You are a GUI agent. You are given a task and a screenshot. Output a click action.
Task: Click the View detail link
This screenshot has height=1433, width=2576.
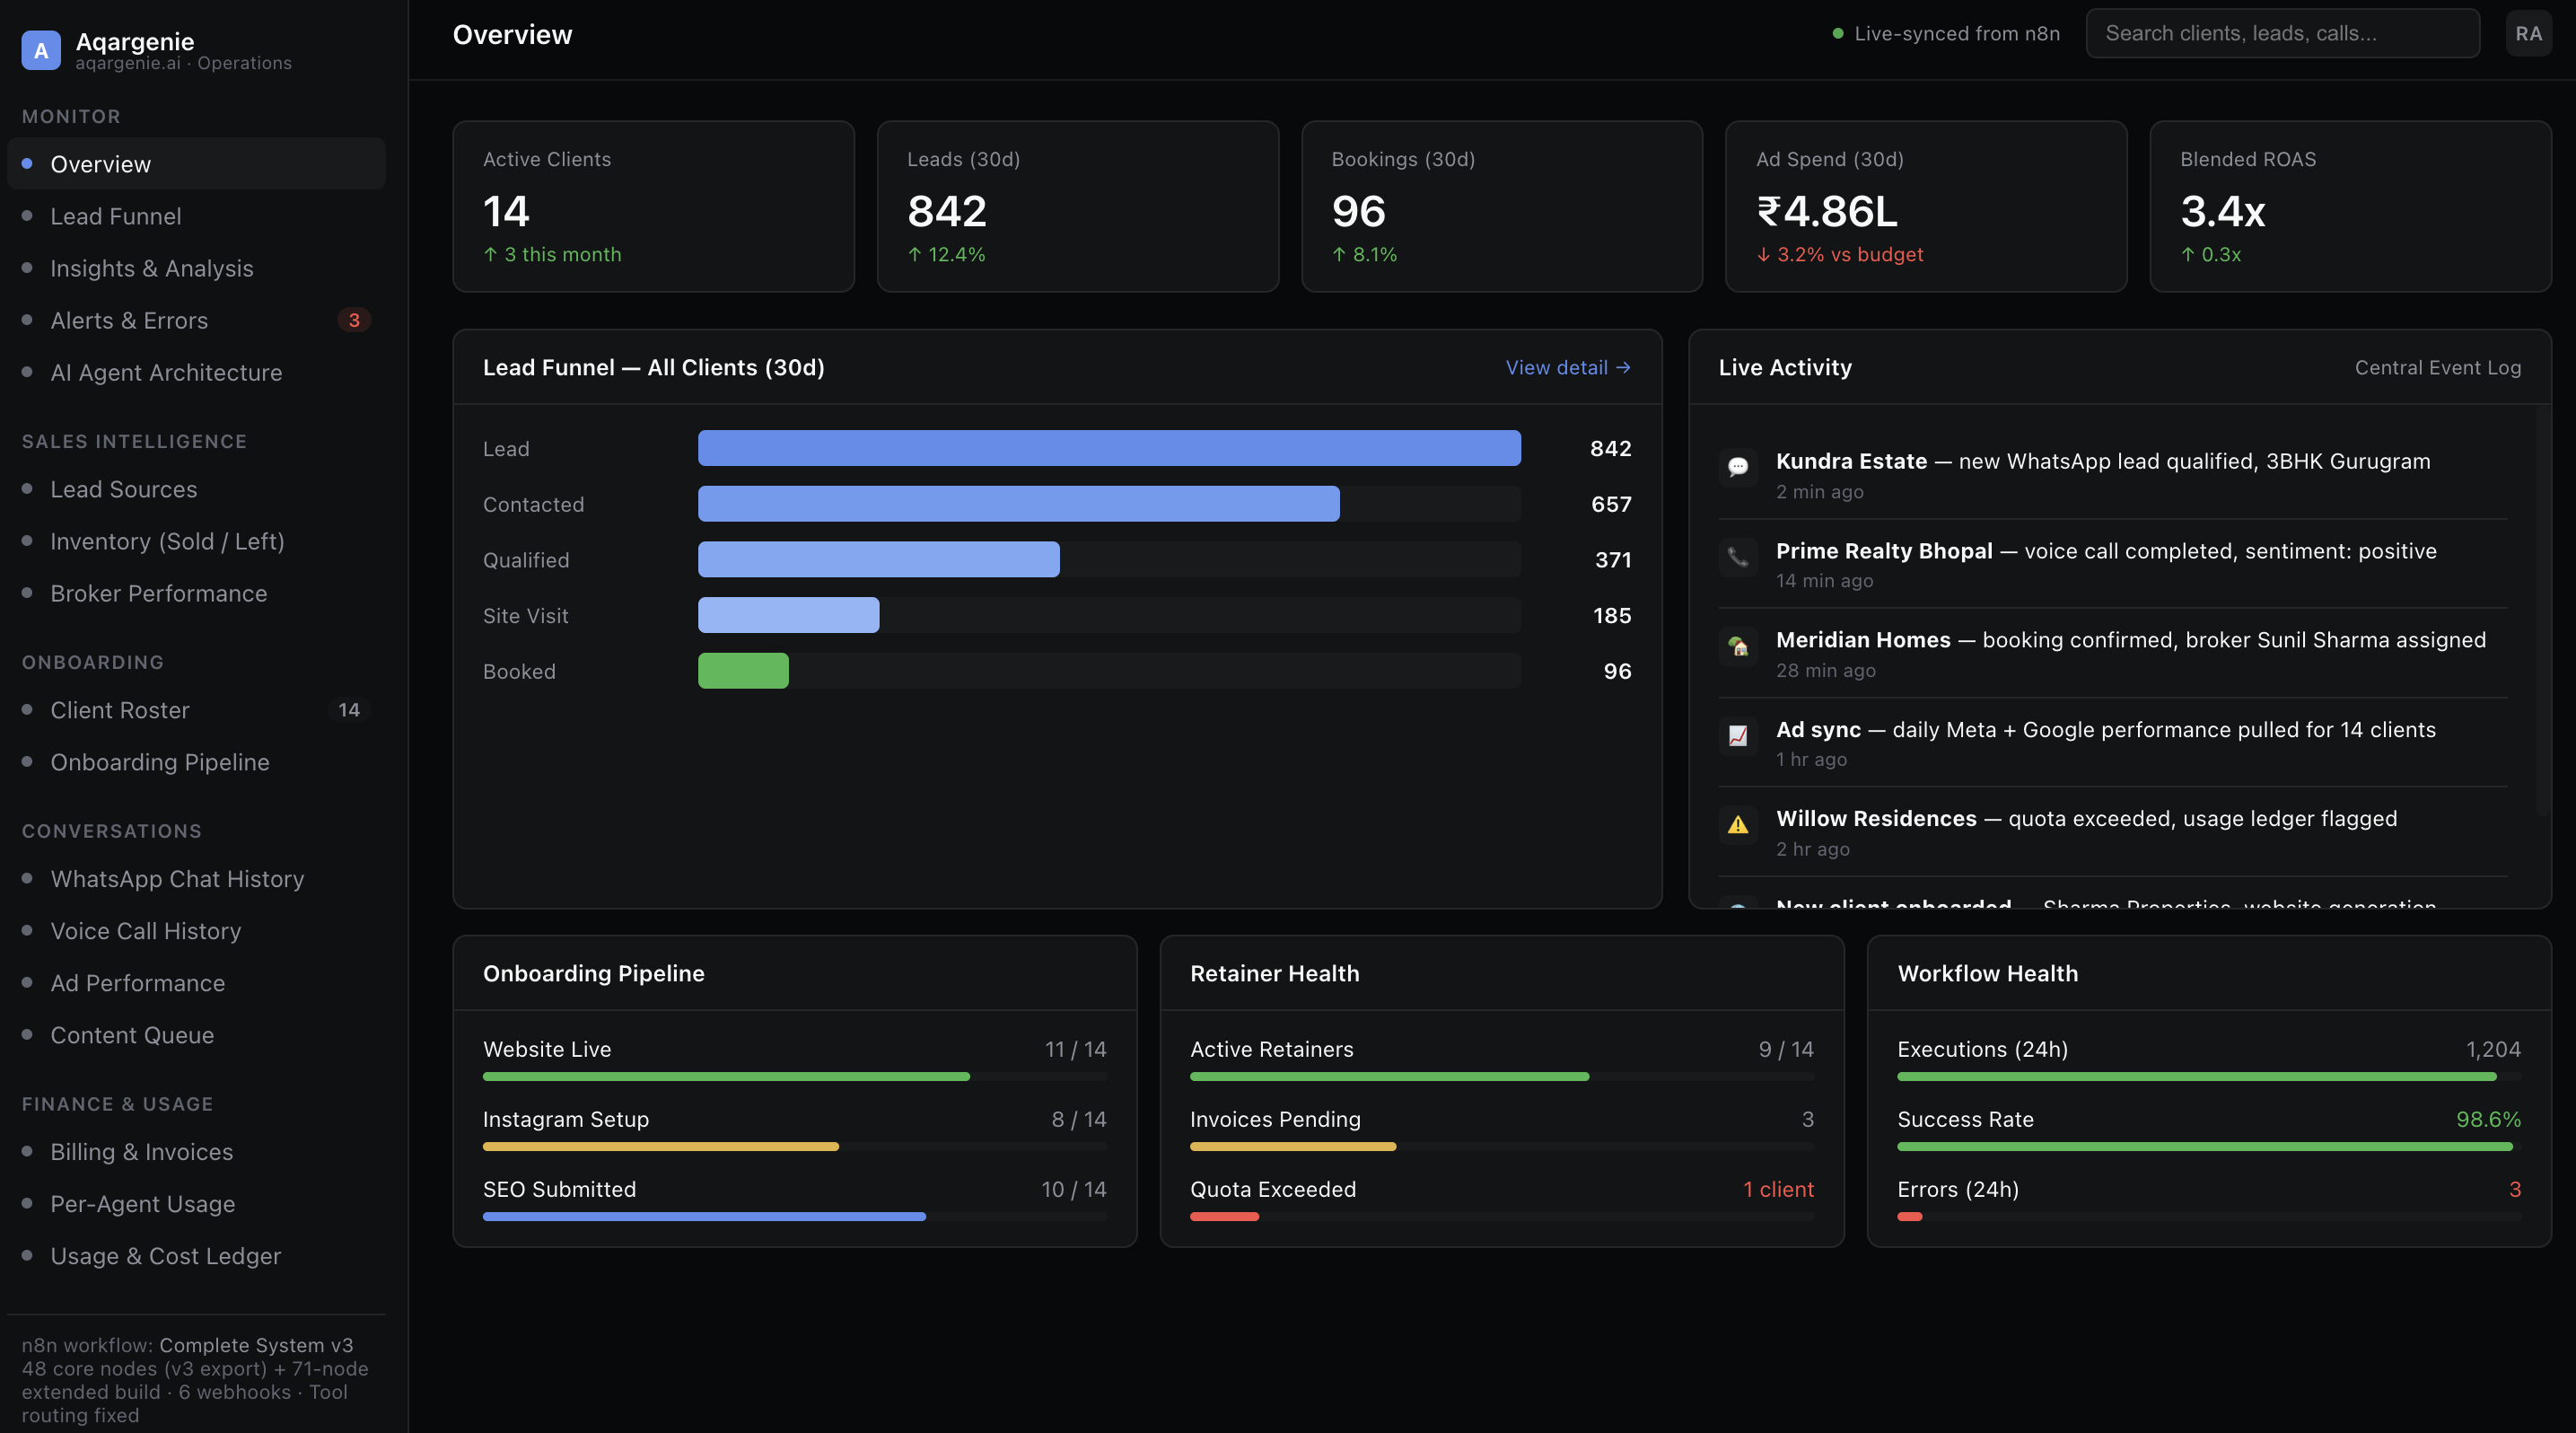(1568, 368)
